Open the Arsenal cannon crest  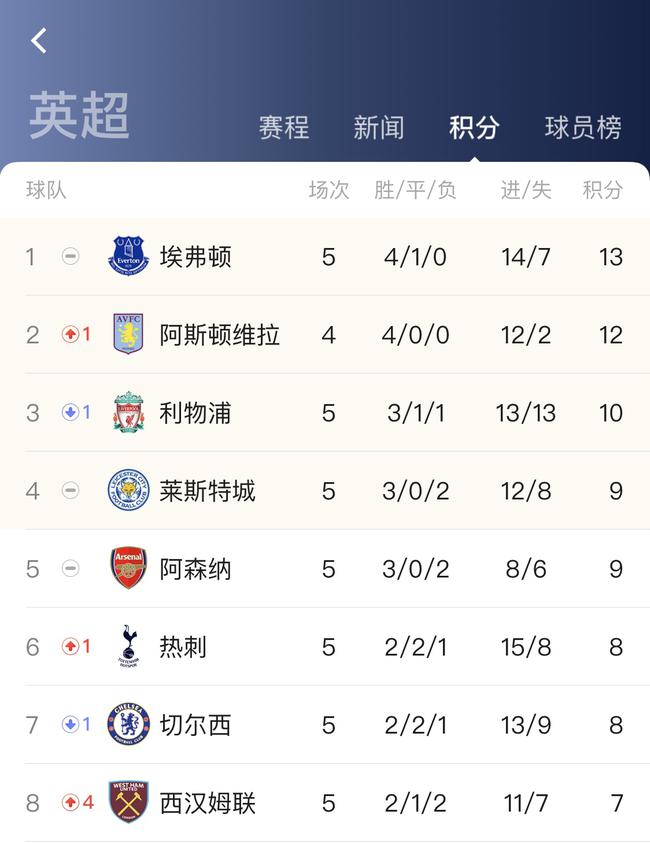coord(128,568)
